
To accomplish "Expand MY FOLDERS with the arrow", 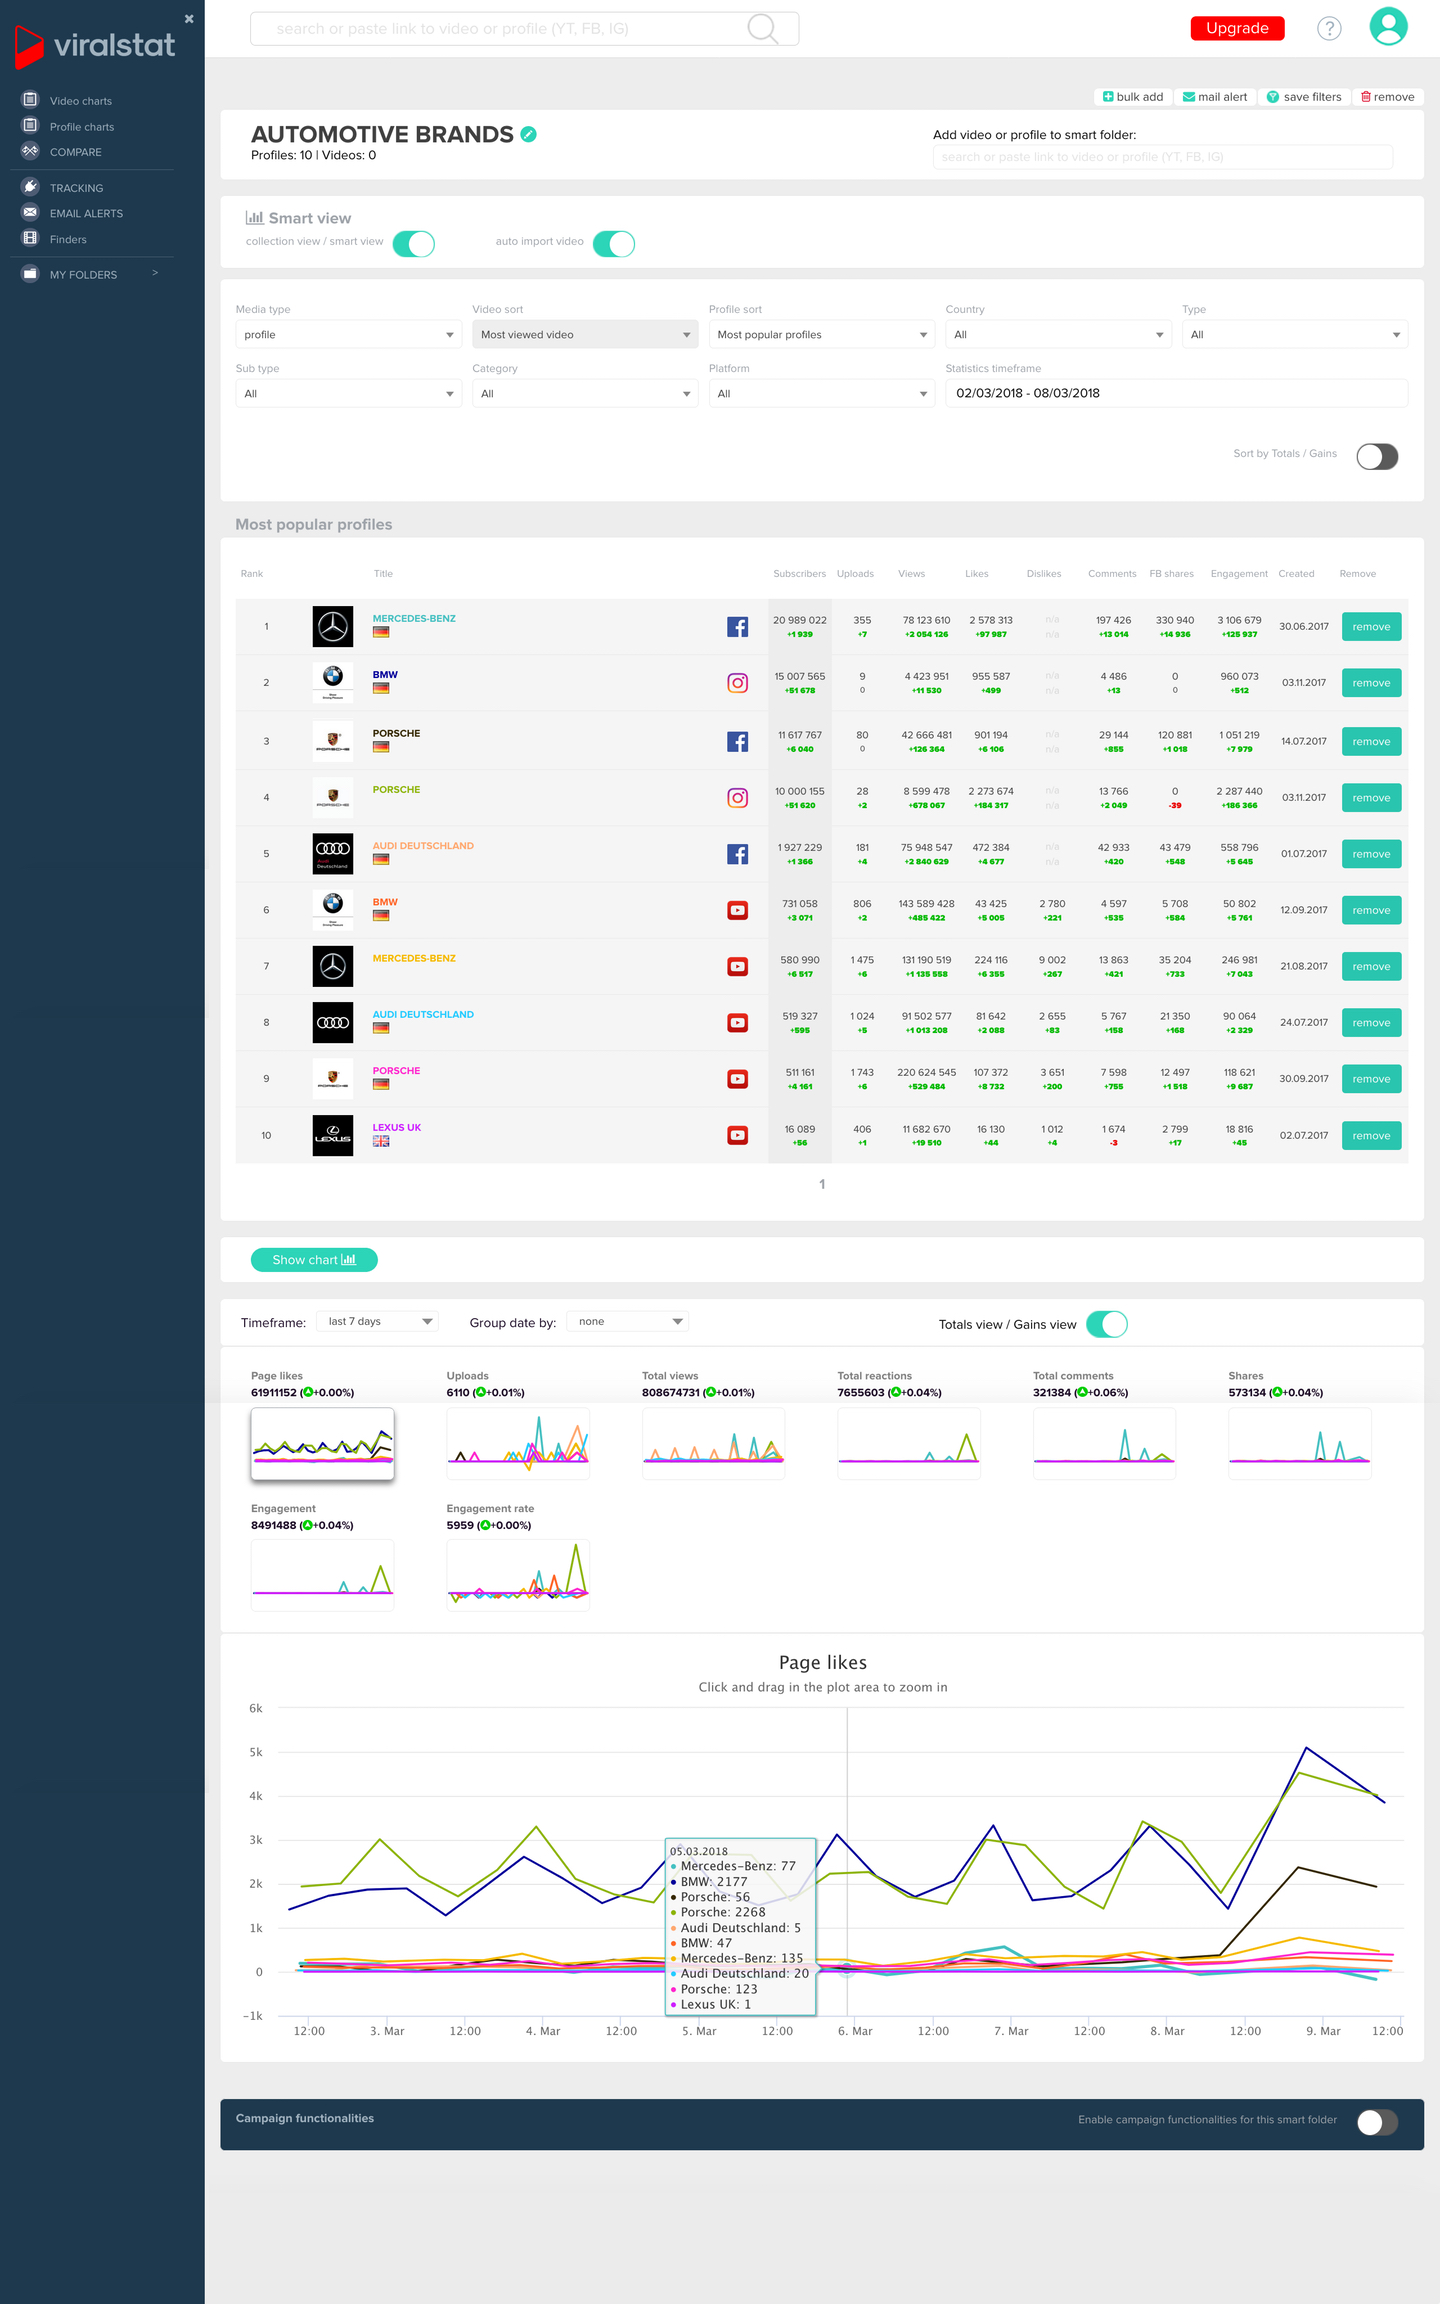I will (155, 273).
